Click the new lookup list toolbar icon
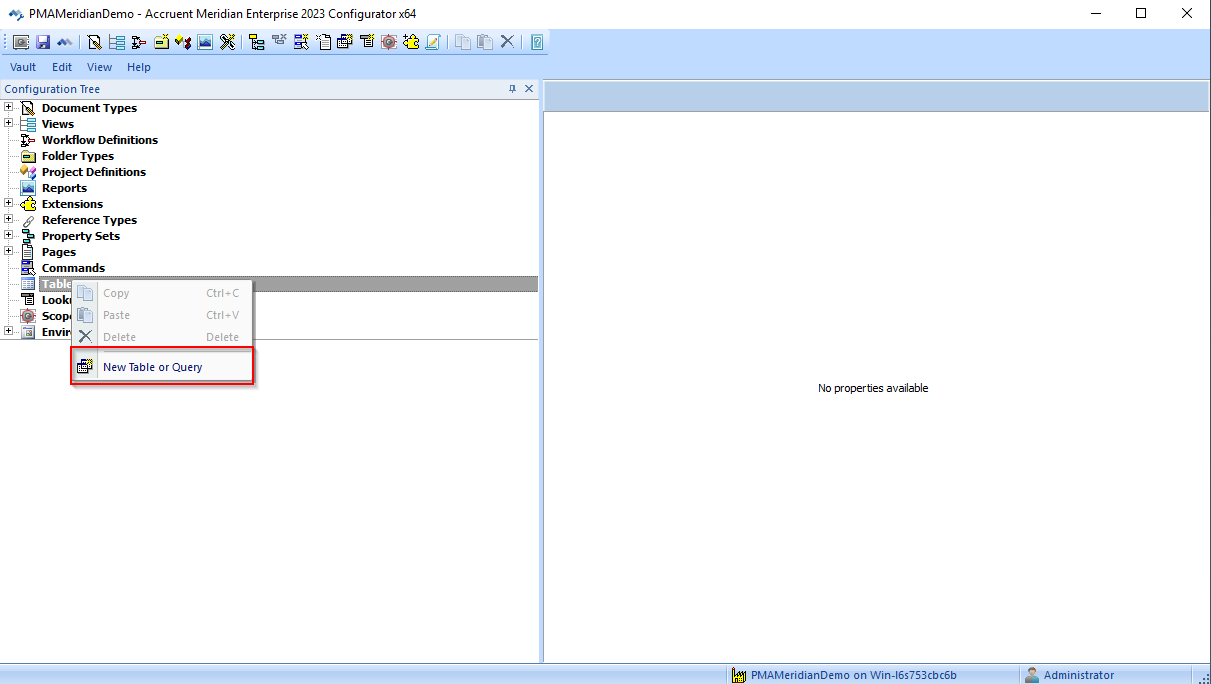Viewport: 1211px width, 684px height. [x=367, y=42]
